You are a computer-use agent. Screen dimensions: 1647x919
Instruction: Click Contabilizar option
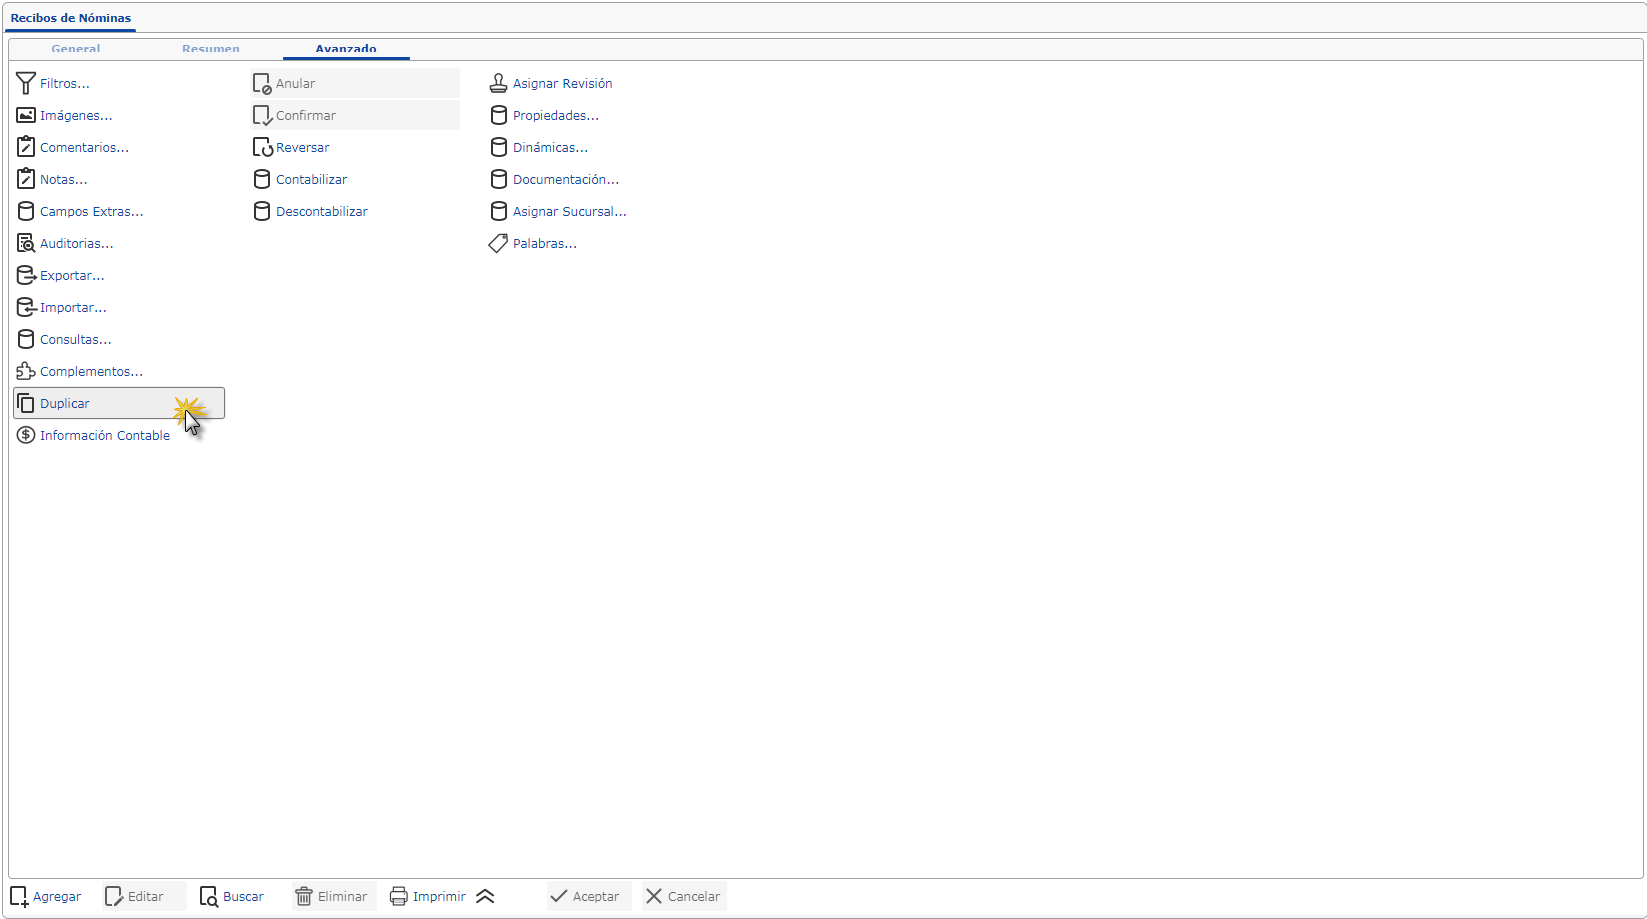[311, 180]
